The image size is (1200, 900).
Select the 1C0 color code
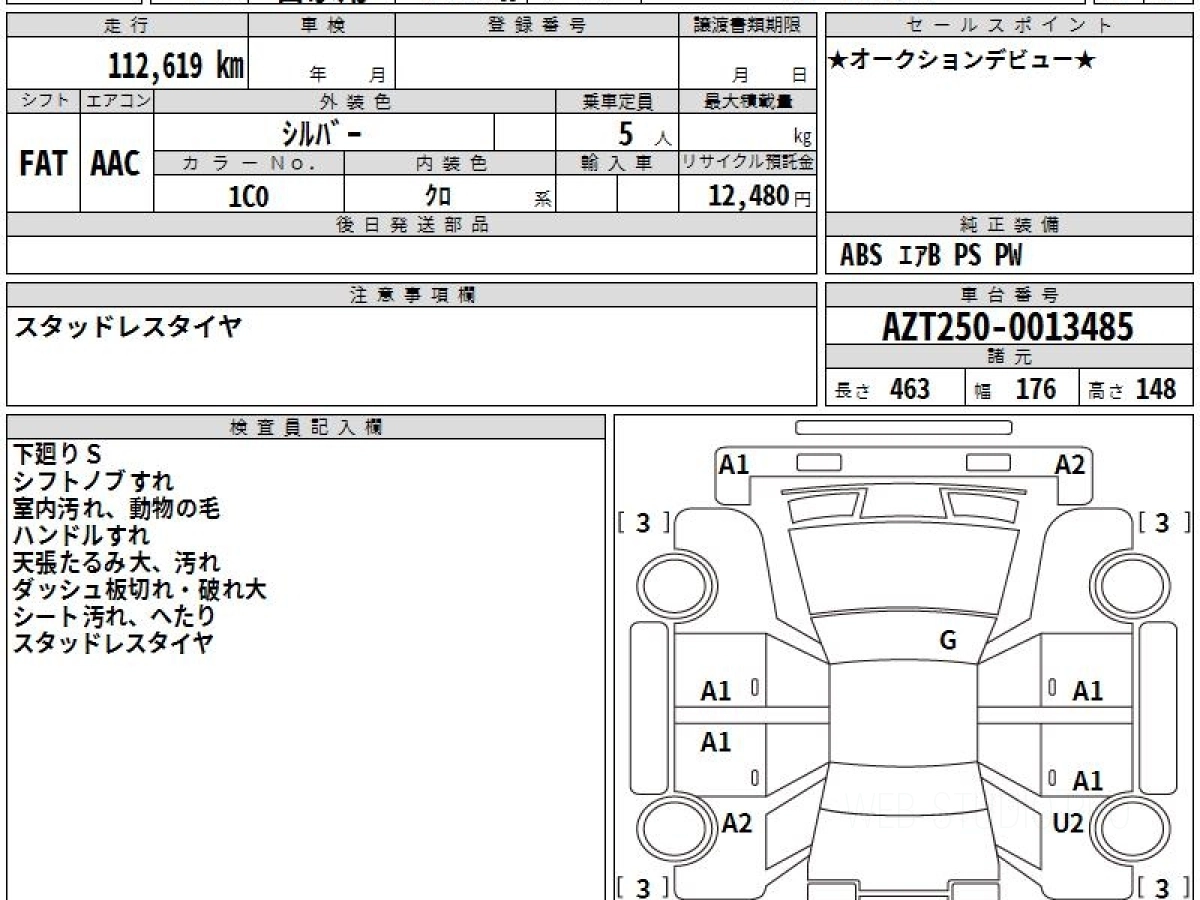(249, 196)
